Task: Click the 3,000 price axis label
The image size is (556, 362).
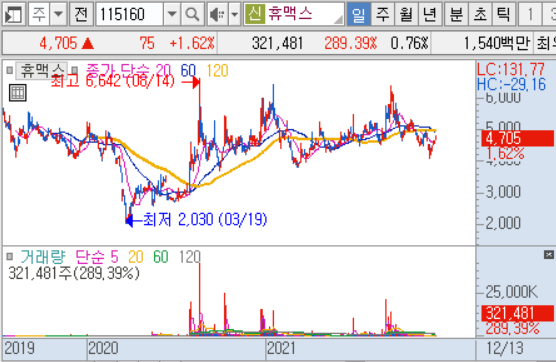Action: [503, 192]
